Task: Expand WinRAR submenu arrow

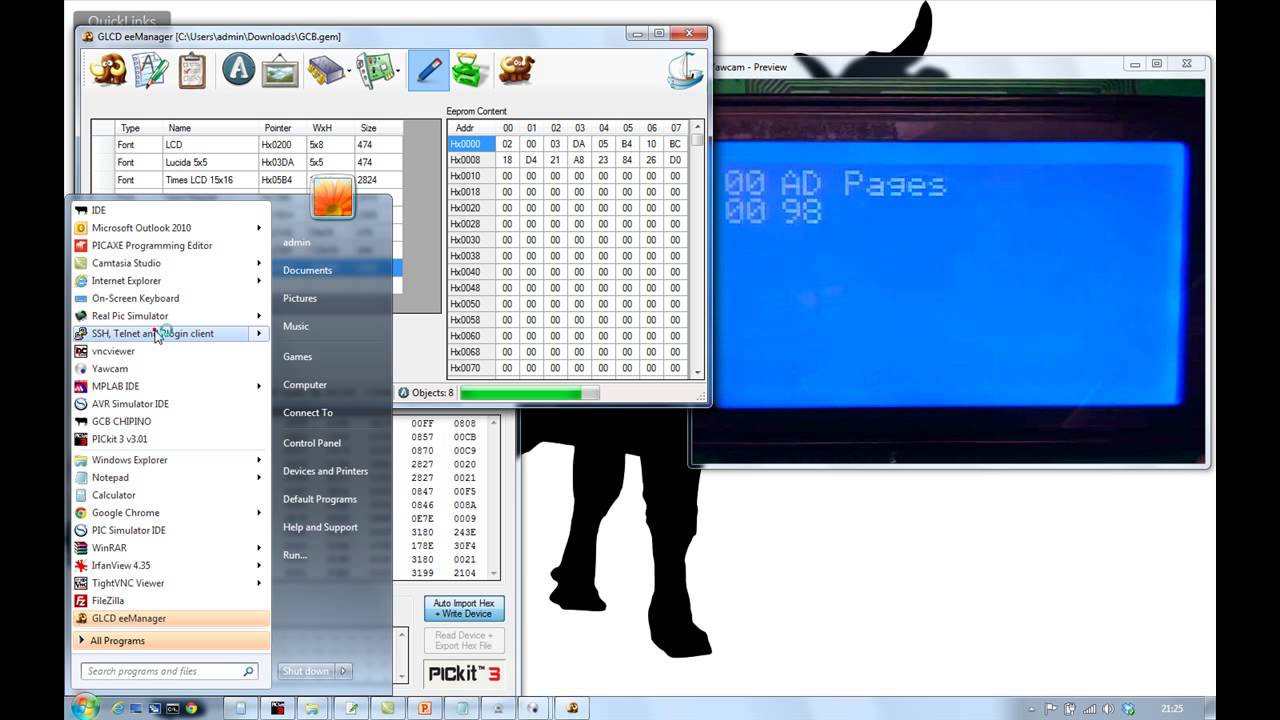Action: 259,548
